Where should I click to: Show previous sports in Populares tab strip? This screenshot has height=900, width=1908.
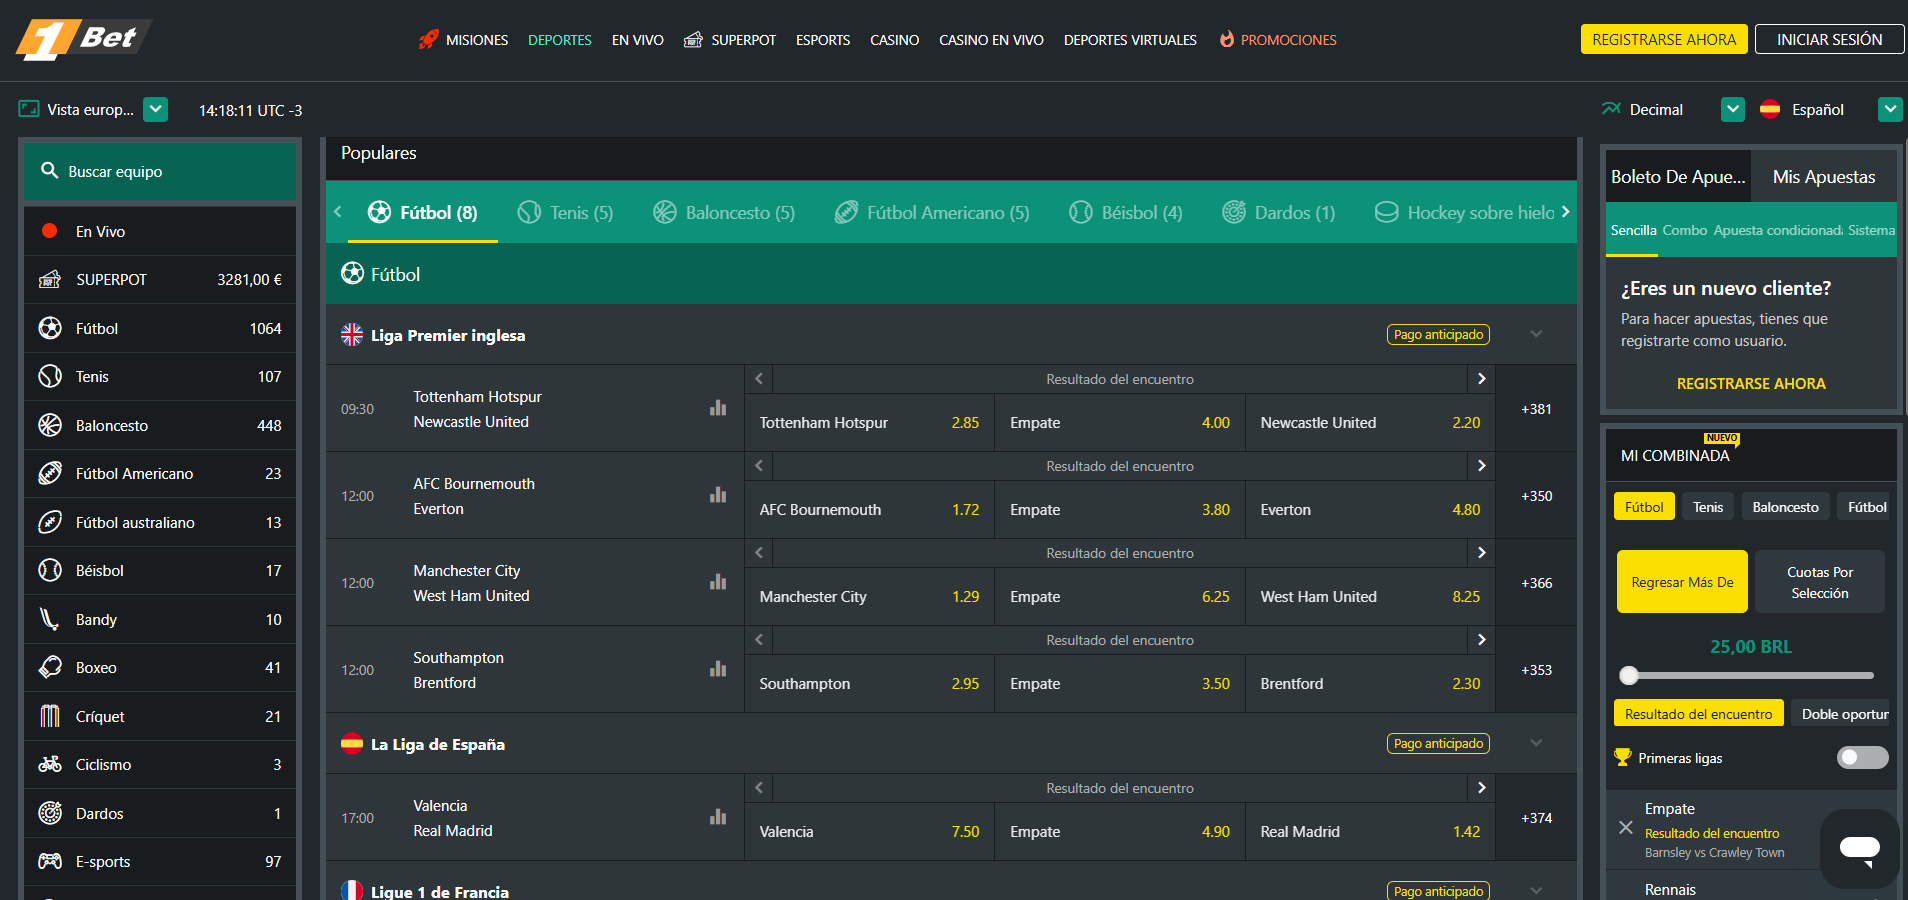point(338,212)
